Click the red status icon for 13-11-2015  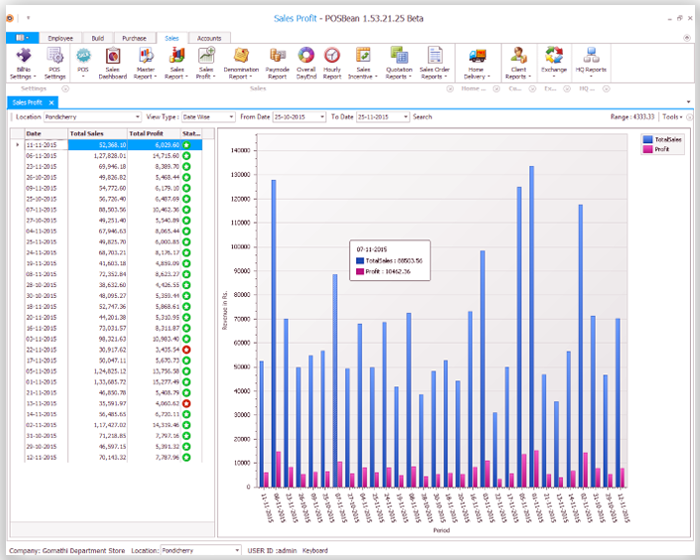[187, 403]
